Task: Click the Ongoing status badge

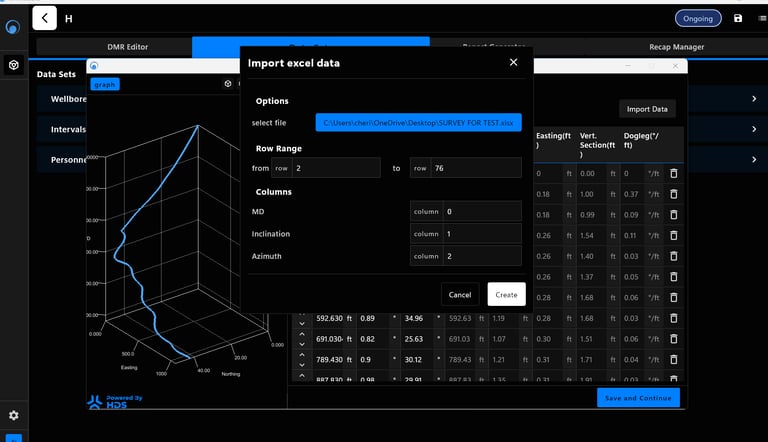Action: coord(698,19)
